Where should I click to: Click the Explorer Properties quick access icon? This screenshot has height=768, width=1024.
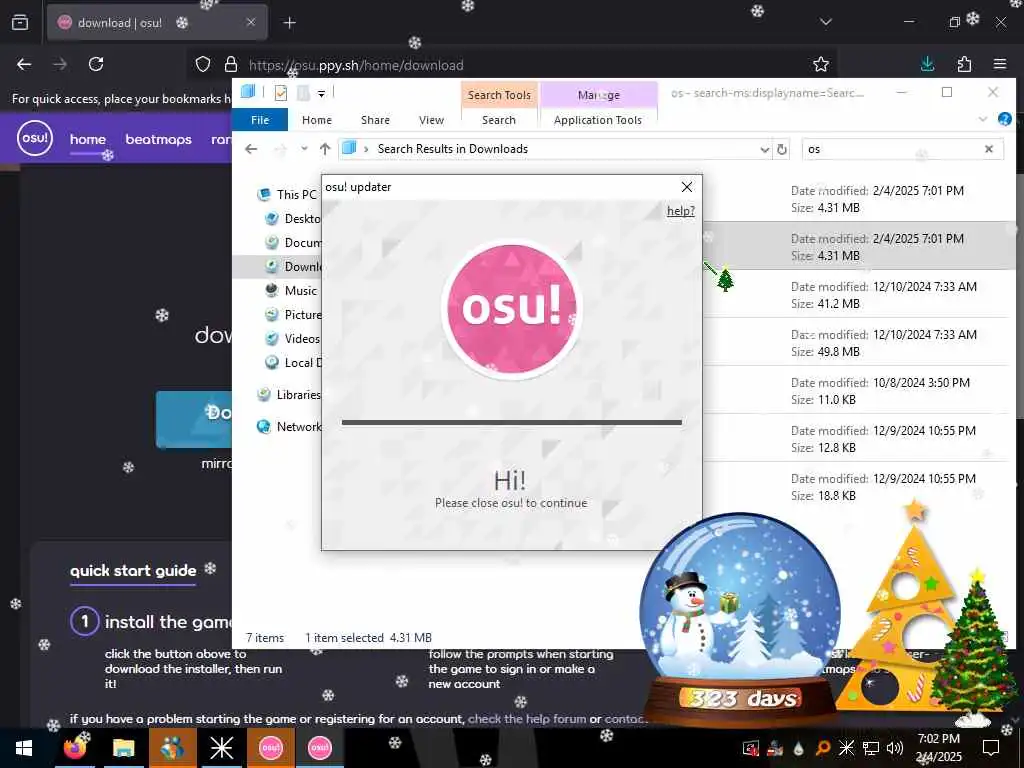pos(281,93)
